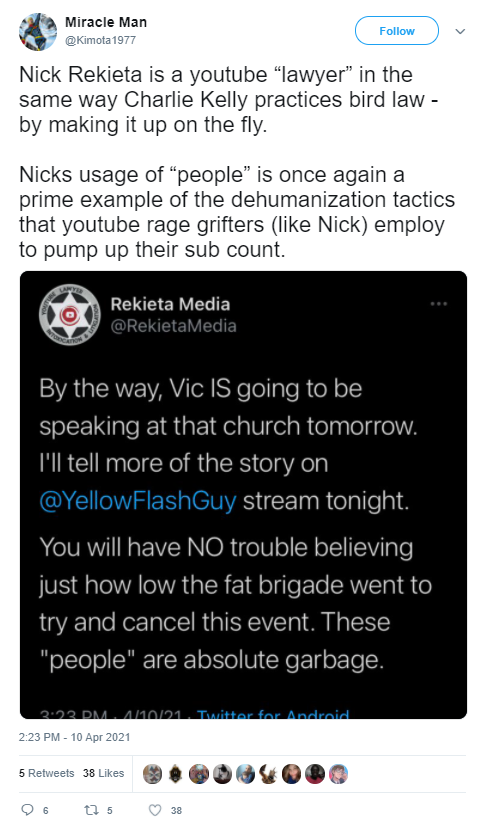Click the retweet arrows icon
Image resolution: width=486 pixels, height=835 pixels.
(x=91, y=810)
